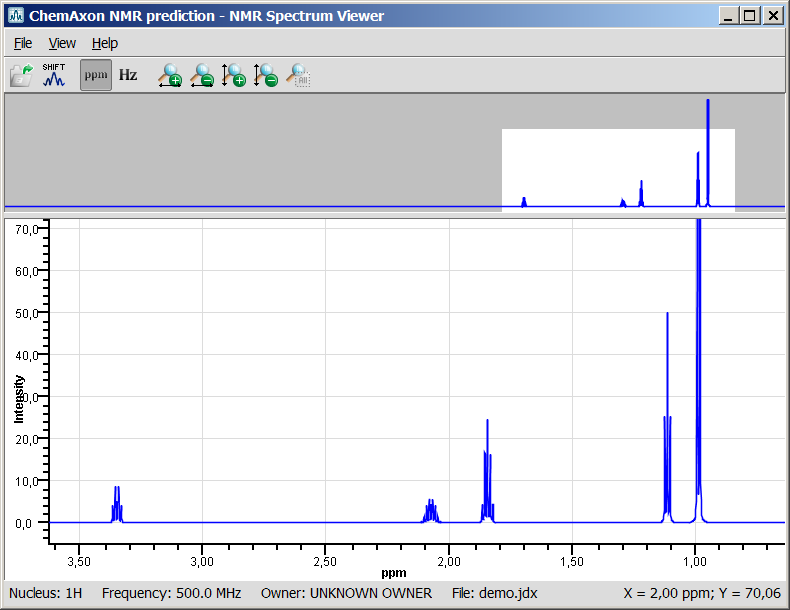Click the ChemAxon app icon in title bar
Screen dimensions: 790x610
[x=16, y=16]
